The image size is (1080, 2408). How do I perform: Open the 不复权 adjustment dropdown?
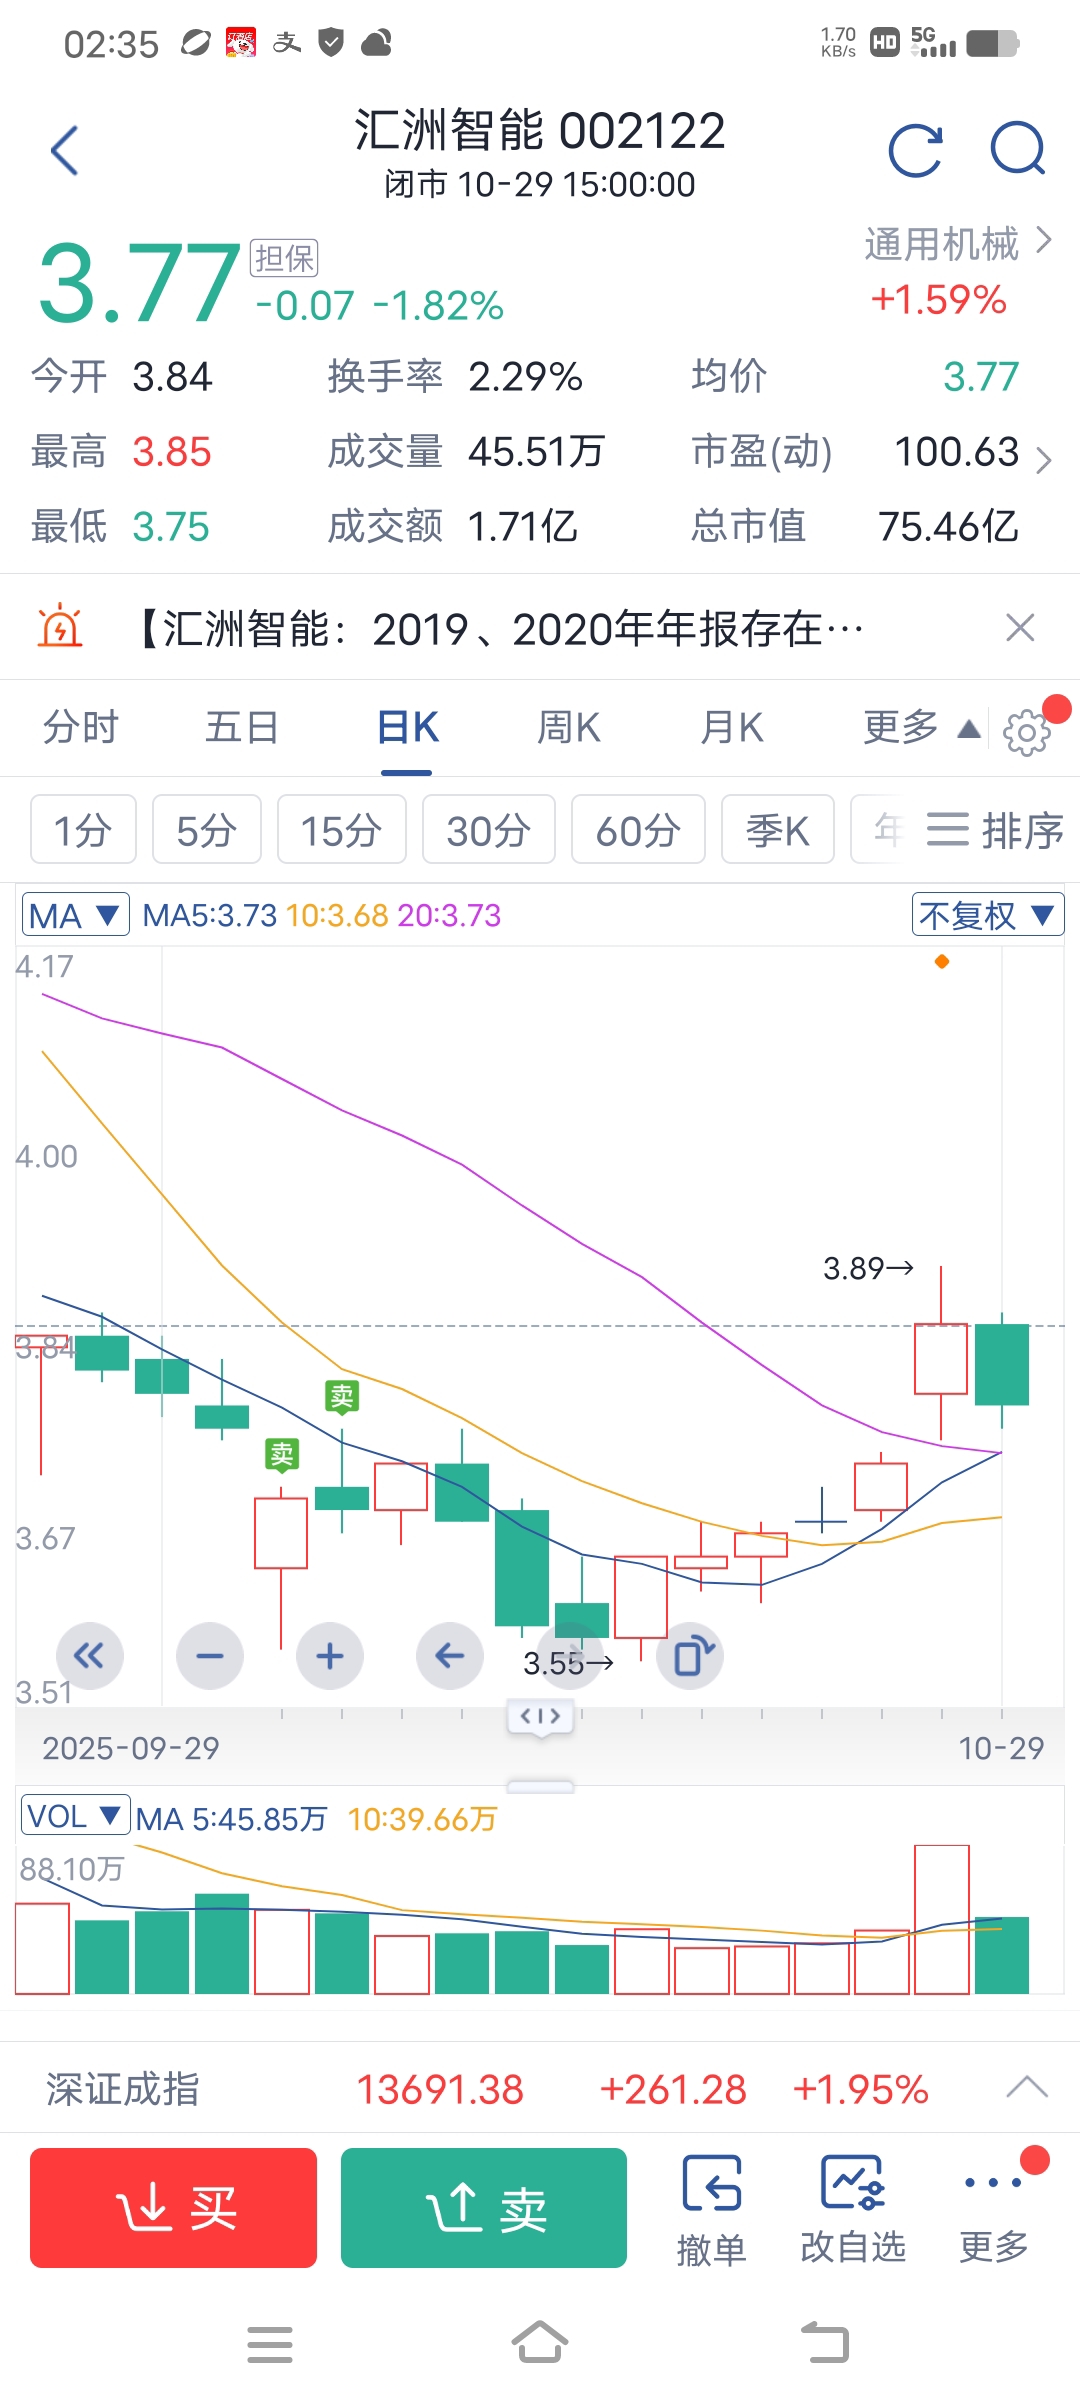[988, 915]
